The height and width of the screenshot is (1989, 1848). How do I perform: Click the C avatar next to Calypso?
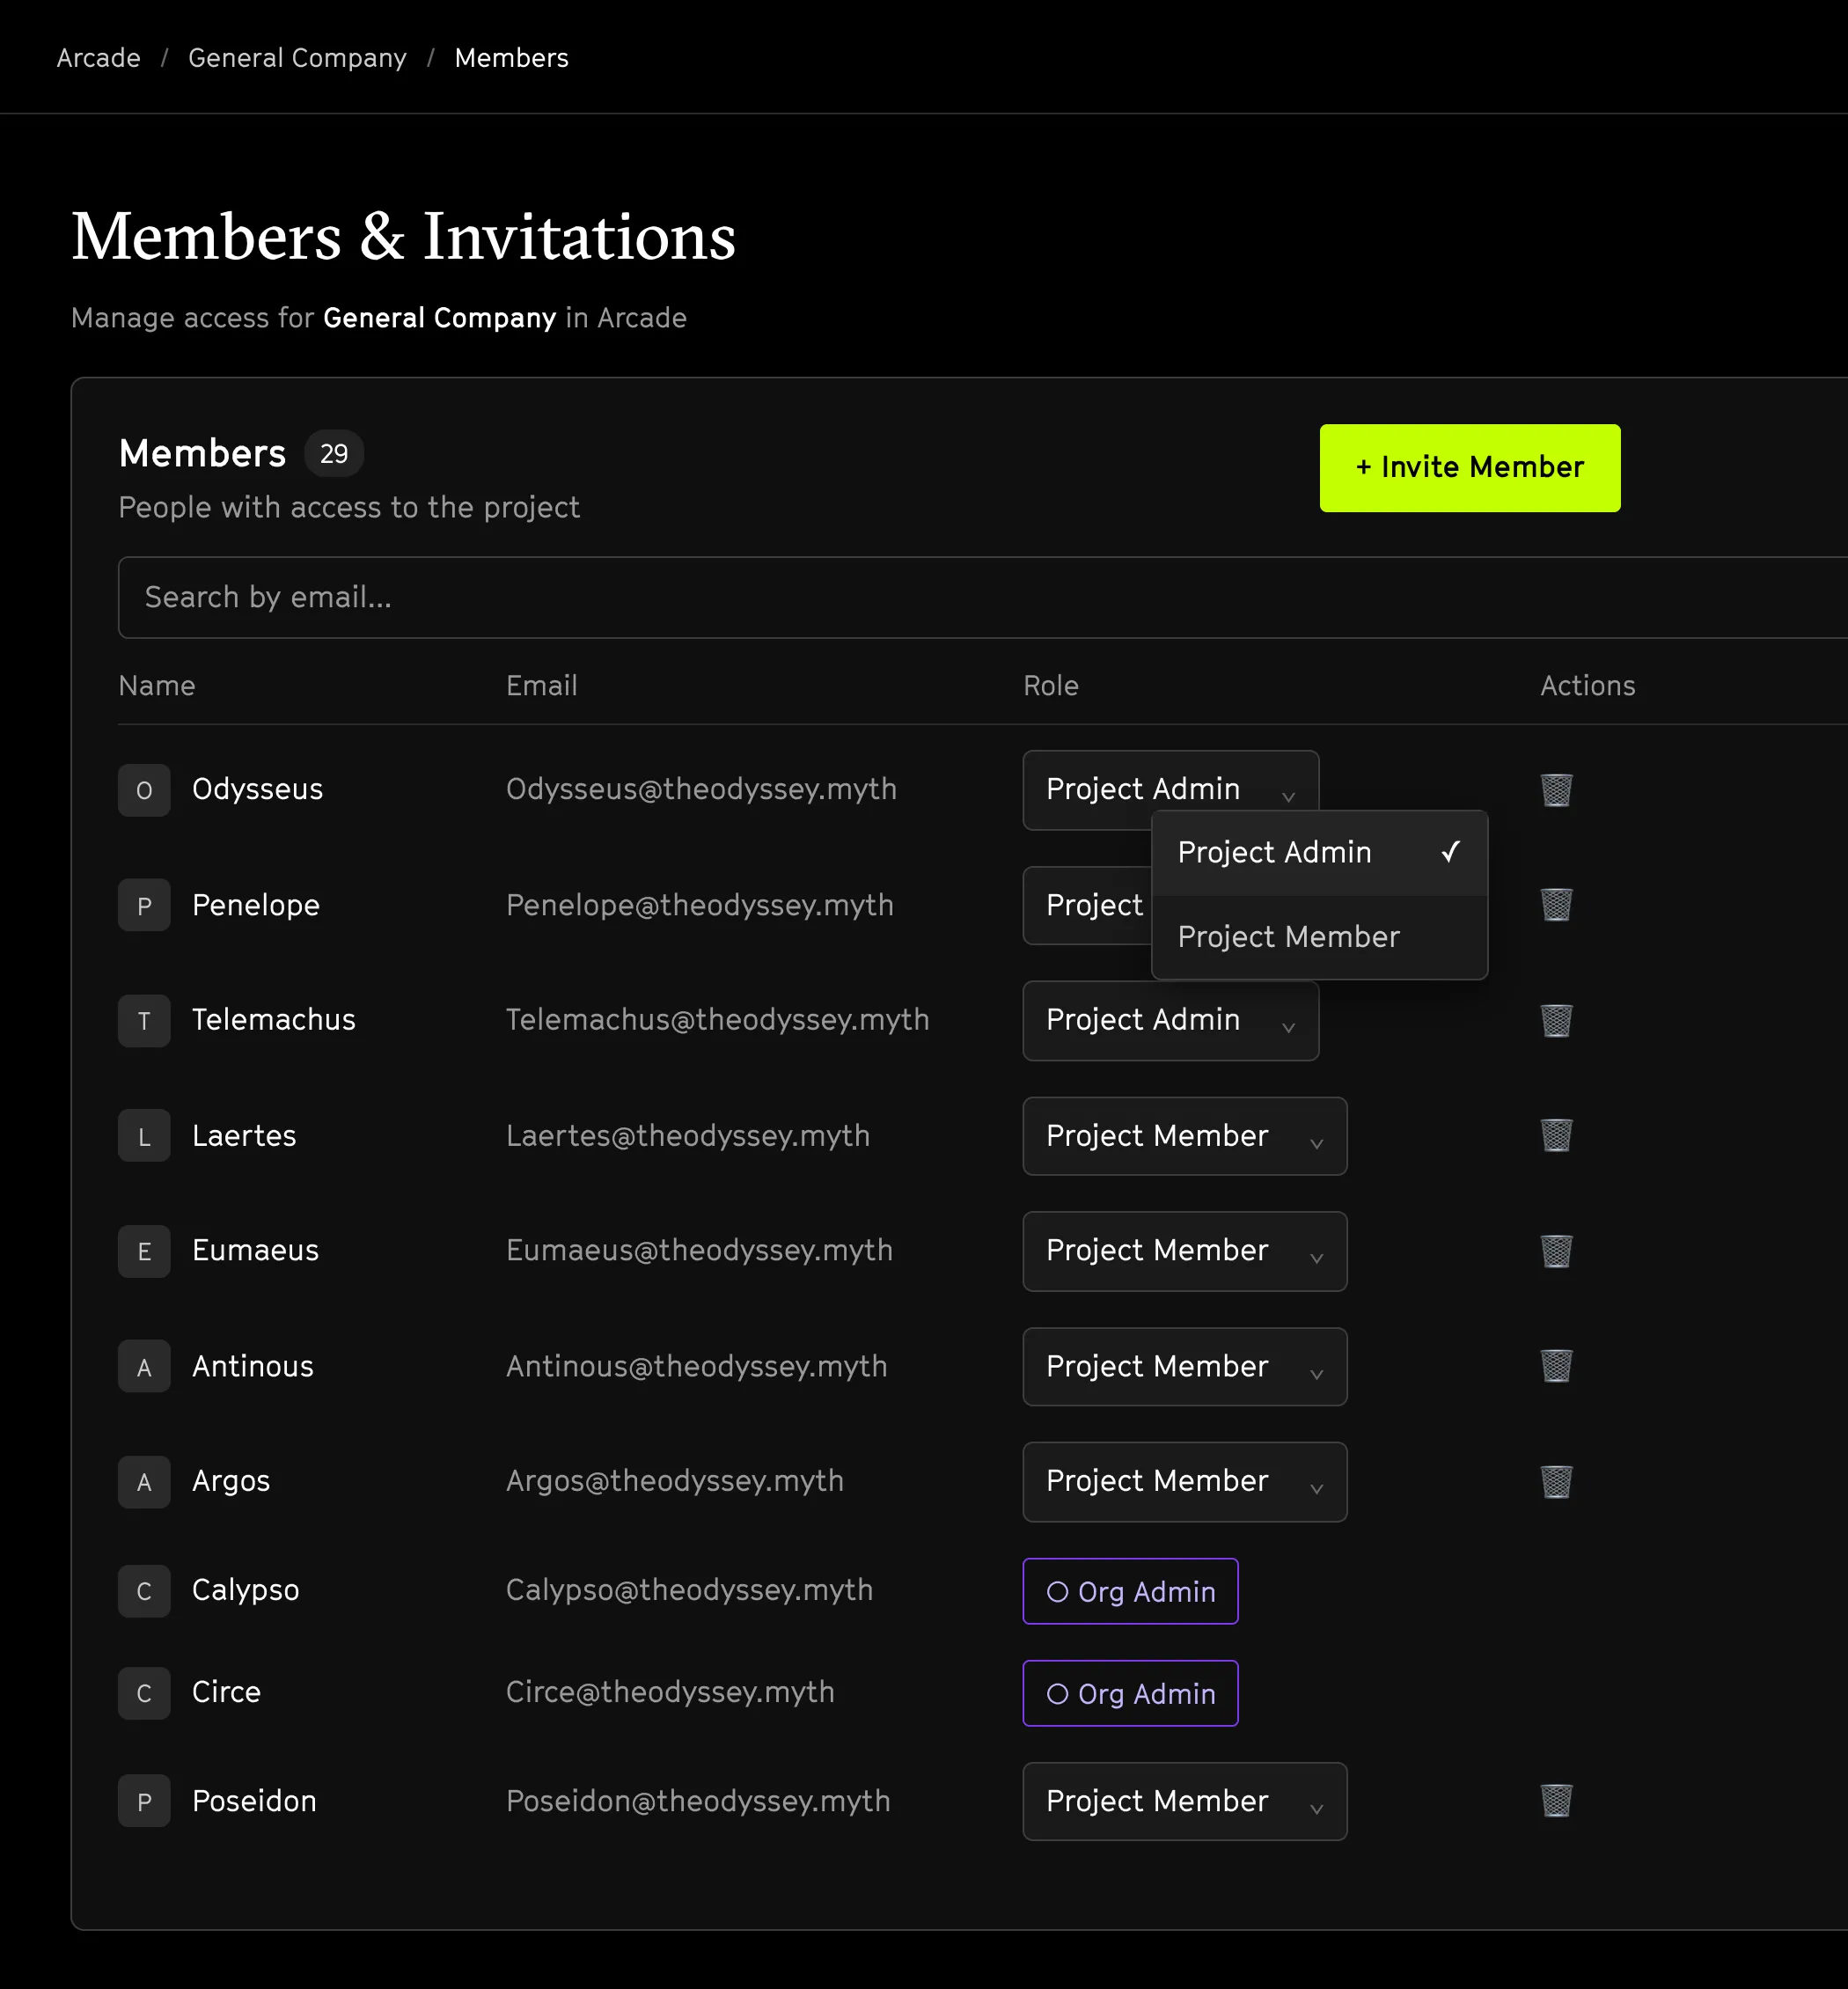click(x=144, y=1591)
